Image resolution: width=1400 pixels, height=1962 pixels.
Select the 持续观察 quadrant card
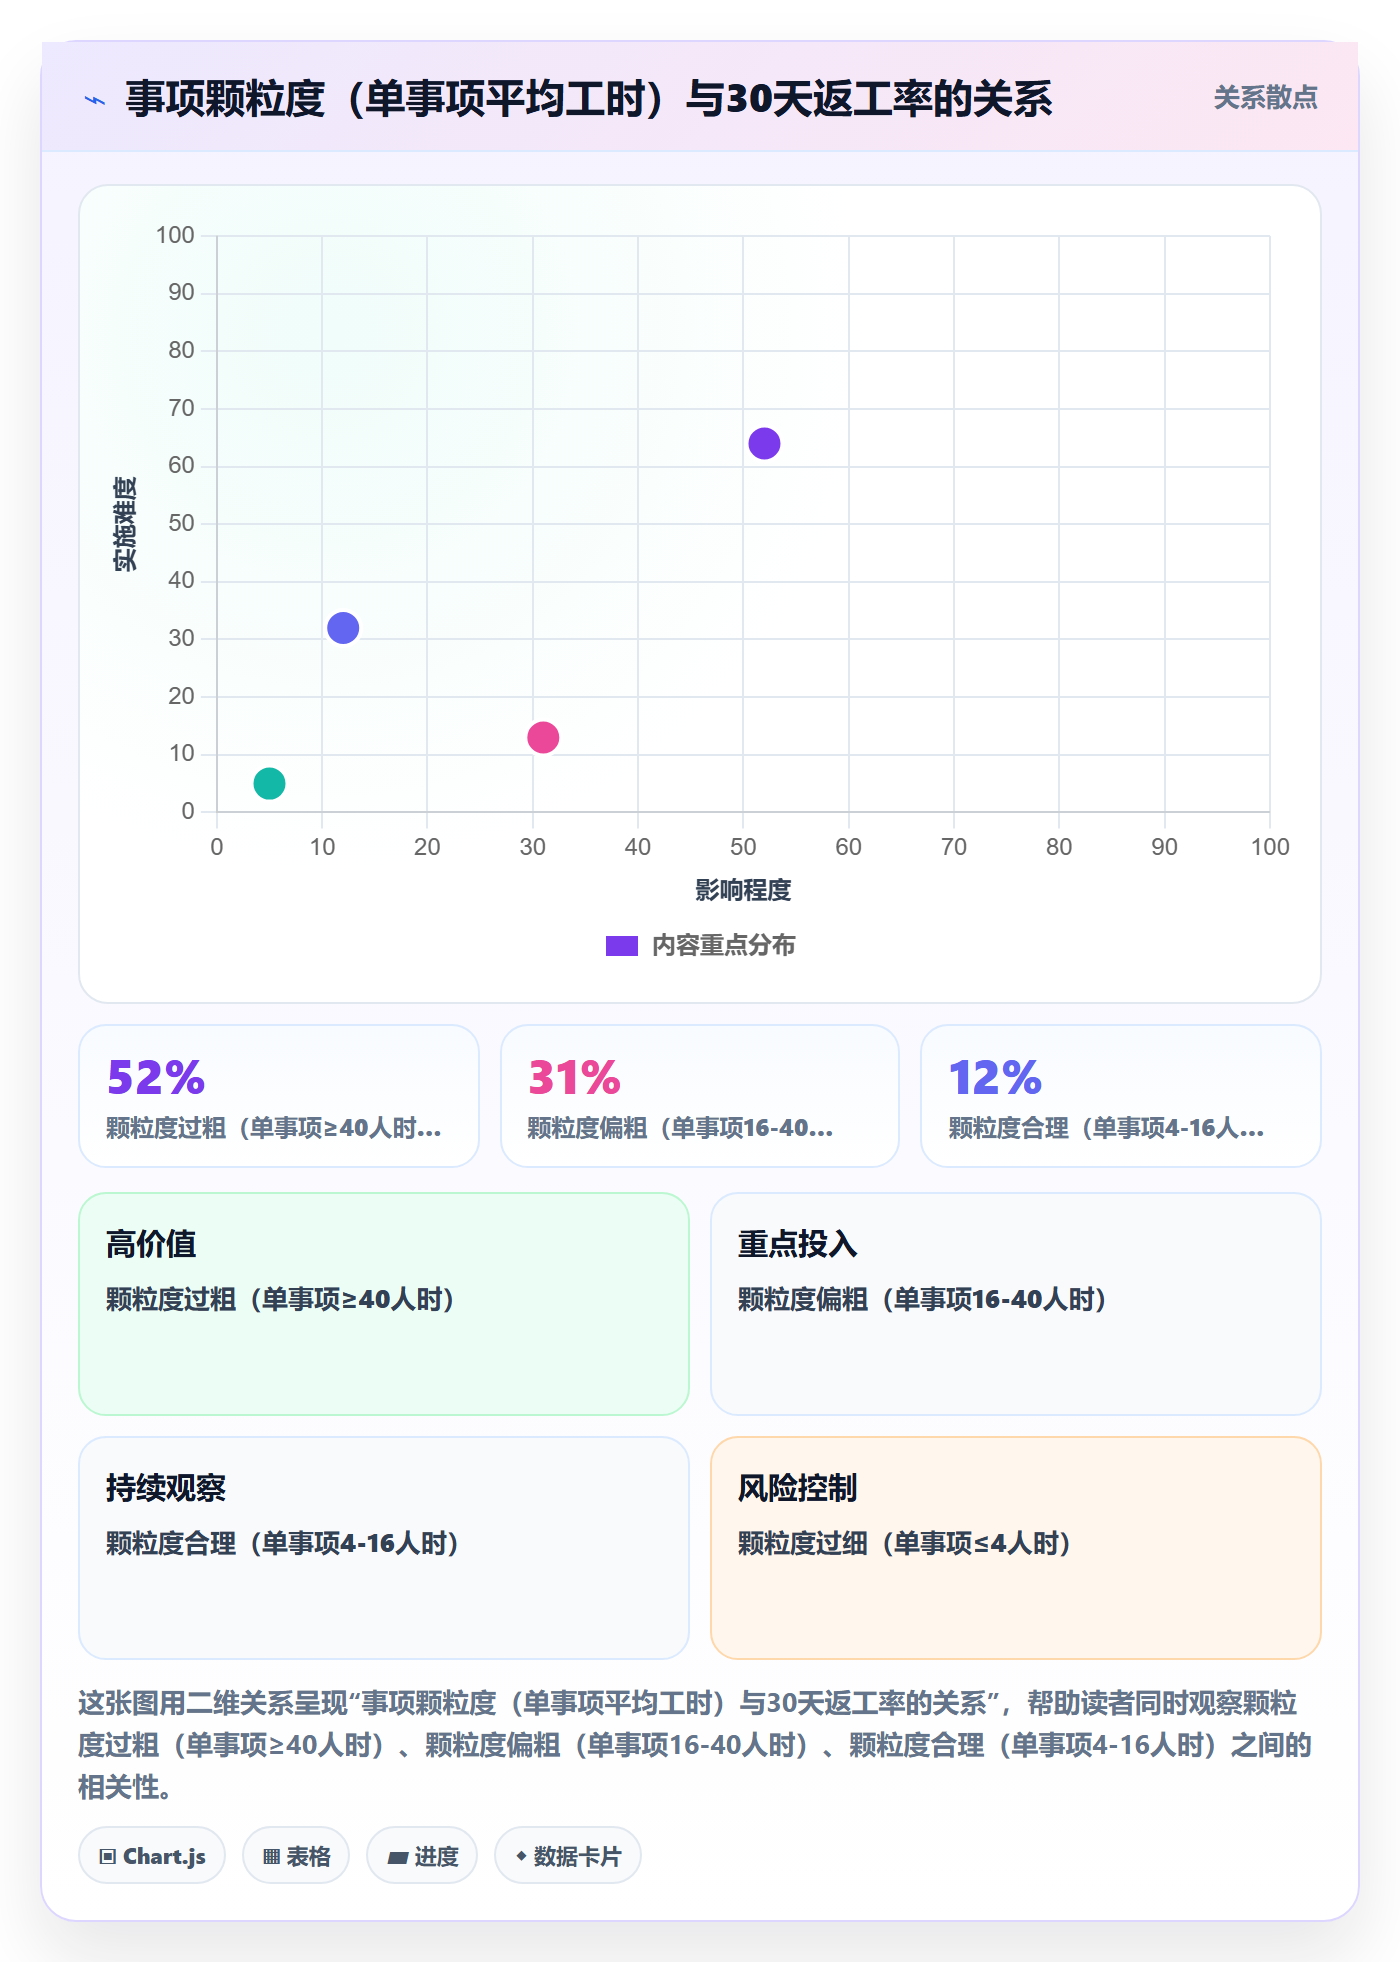click(384, 1548)
